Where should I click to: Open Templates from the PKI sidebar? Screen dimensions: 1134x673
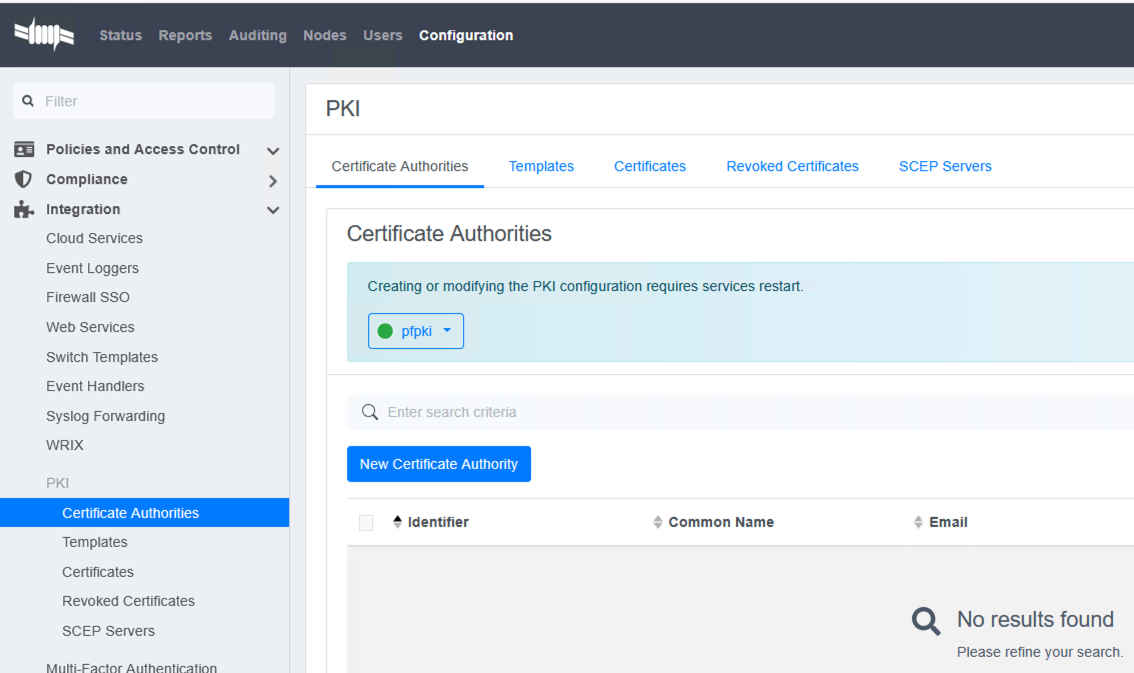tap(94, 541)
